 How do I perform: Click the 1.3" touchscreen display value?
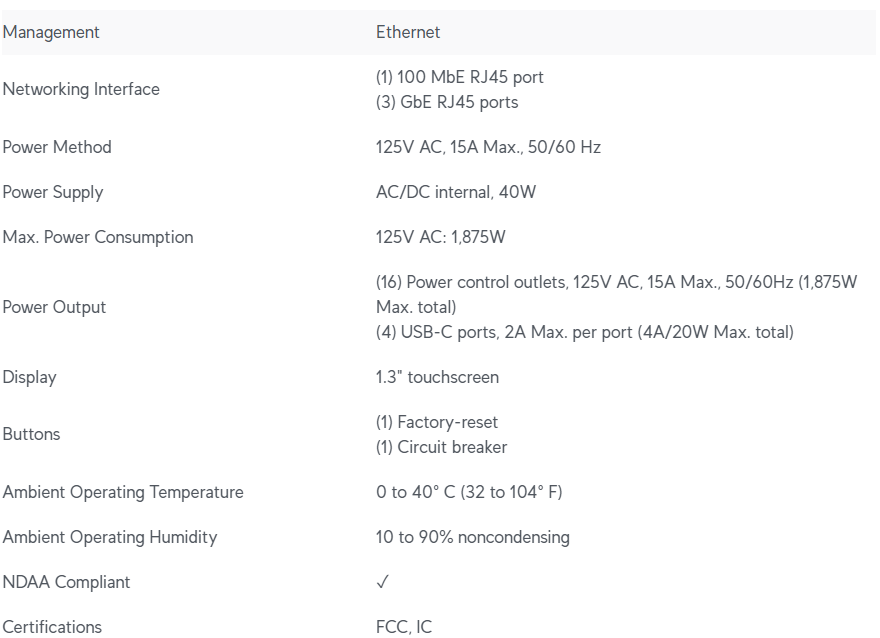point(437,377)
